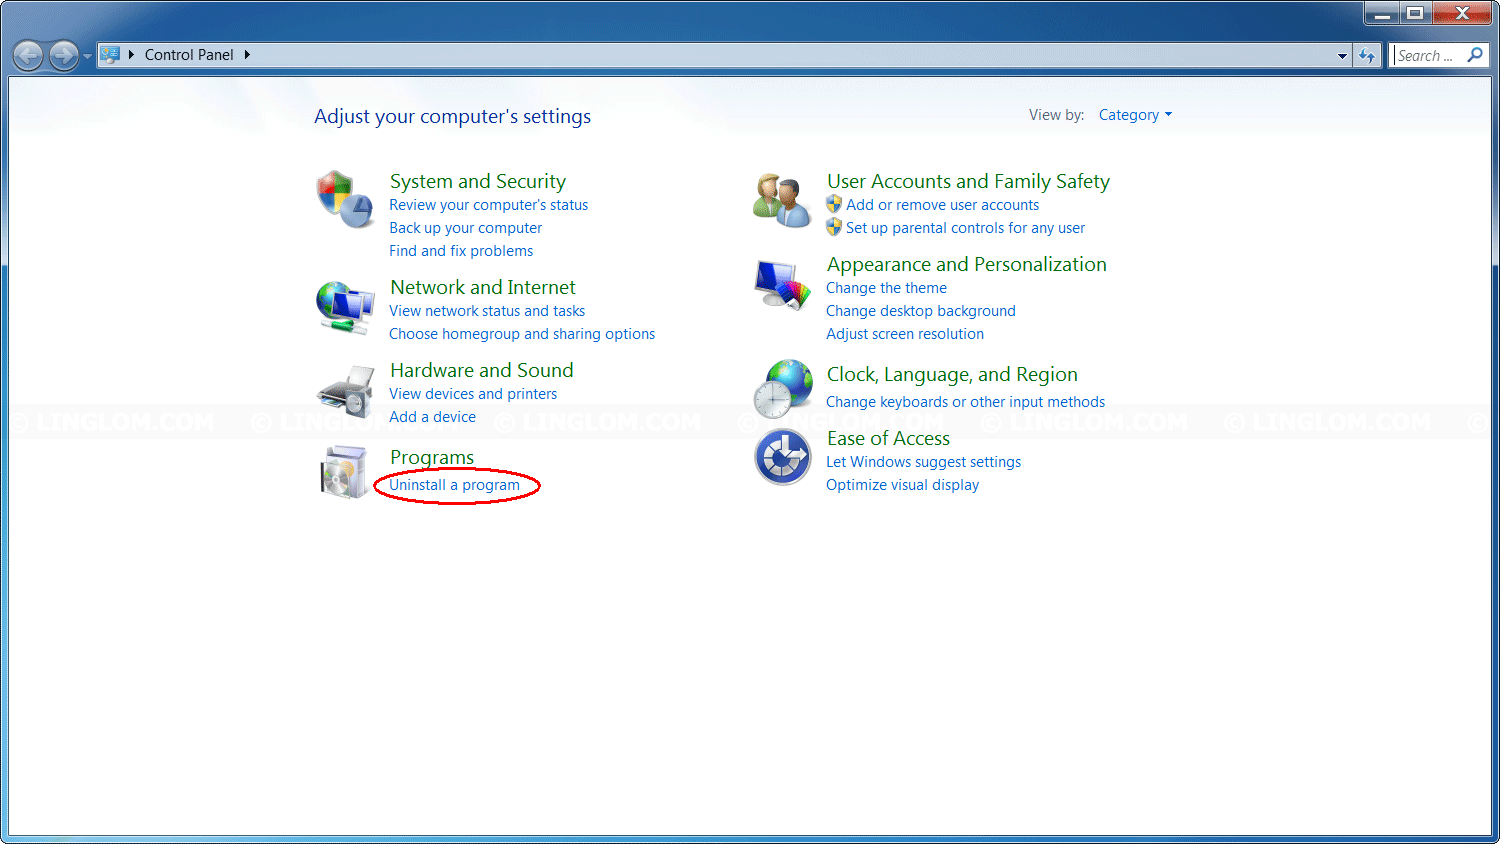
Task: Click Optimize visual display link
Action: [902, 485]
